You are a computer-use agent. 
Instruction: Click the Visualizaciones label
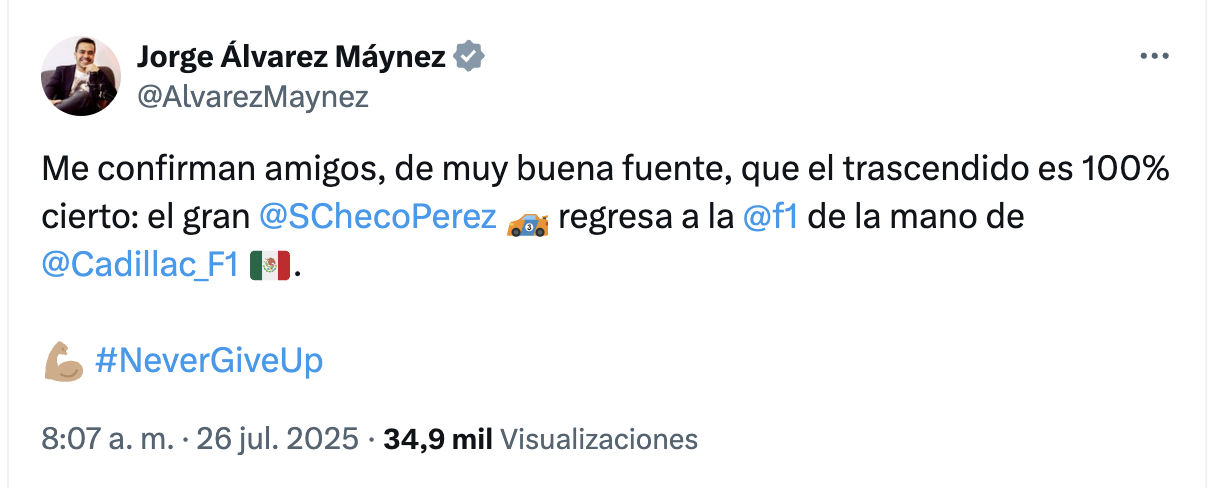(597, 438)
